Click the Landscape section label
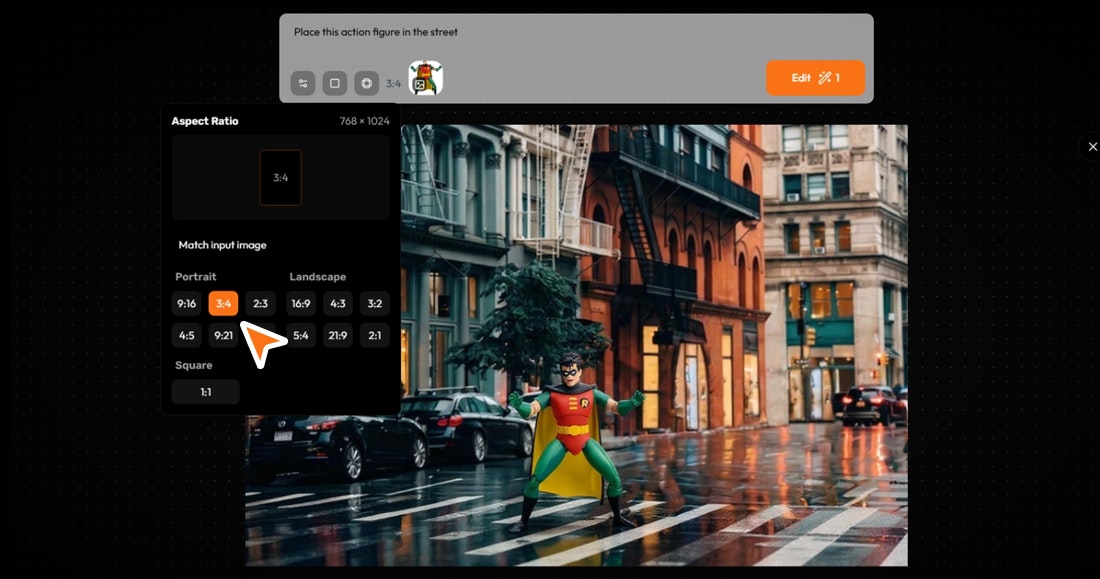1100x579 pixels. 318,277
